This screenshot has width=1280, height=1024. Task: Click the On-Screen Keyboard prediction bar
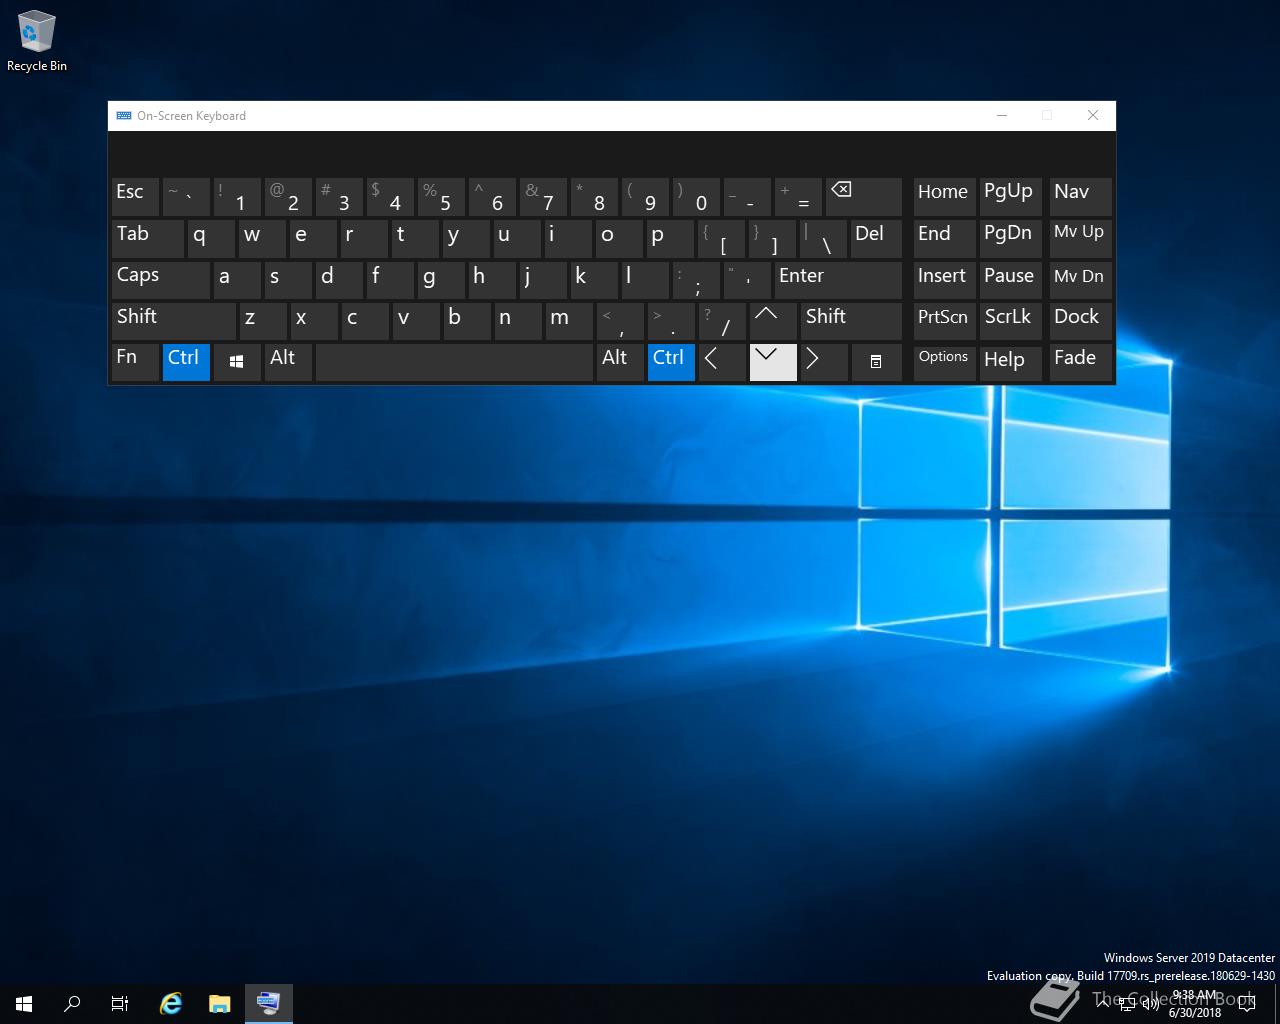click(x=611, y=154)
